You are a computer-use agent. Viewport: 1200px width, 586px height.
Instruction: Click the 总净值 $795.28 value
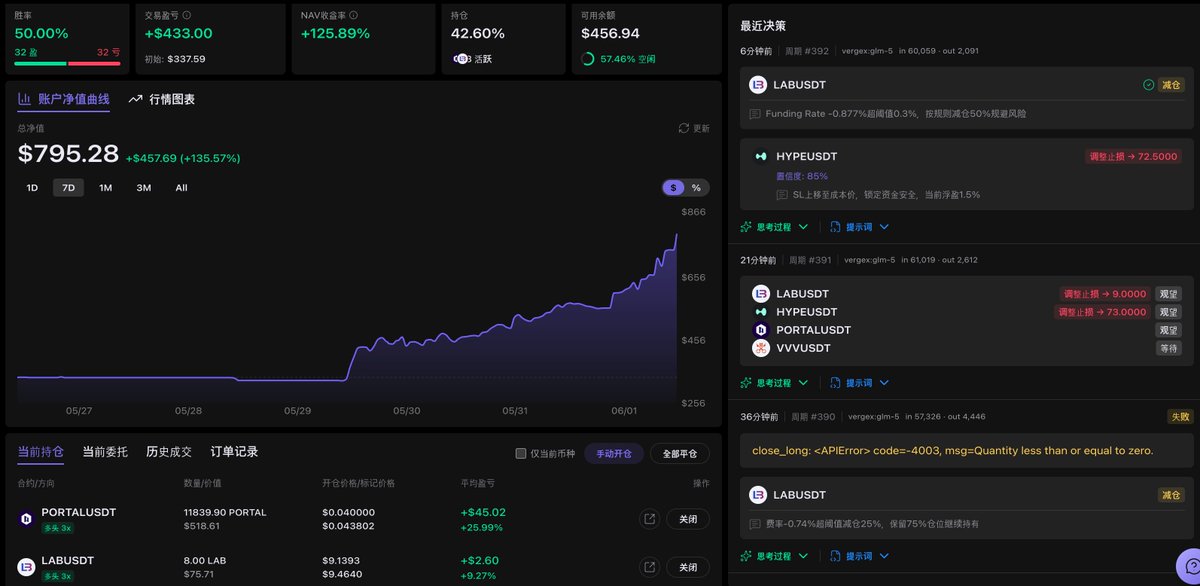point(68,154)
